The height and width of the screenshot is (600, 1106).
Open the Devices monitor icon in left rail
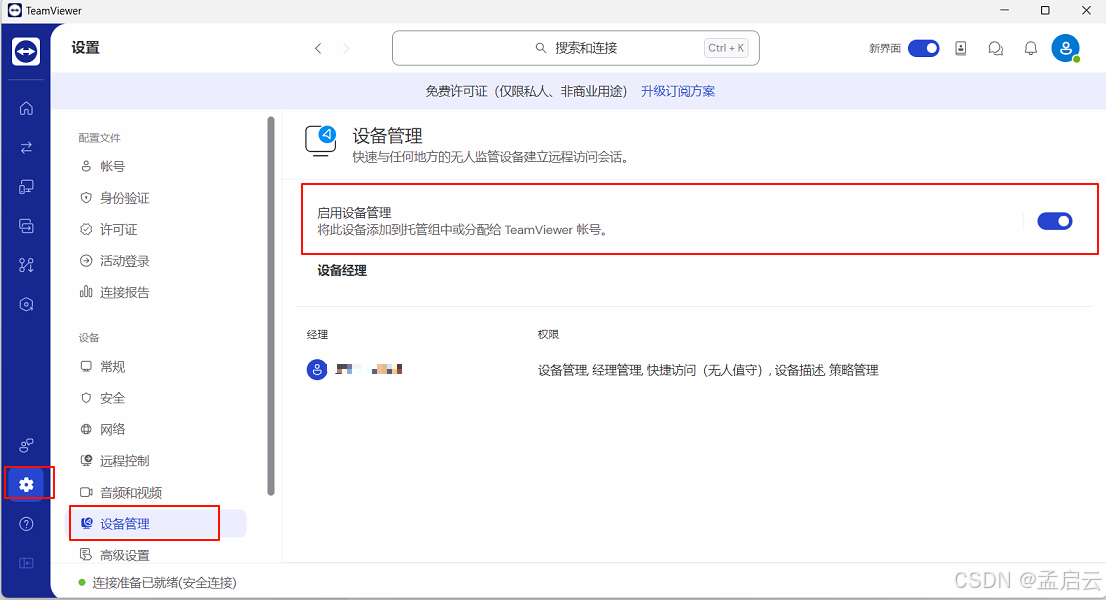26,187
